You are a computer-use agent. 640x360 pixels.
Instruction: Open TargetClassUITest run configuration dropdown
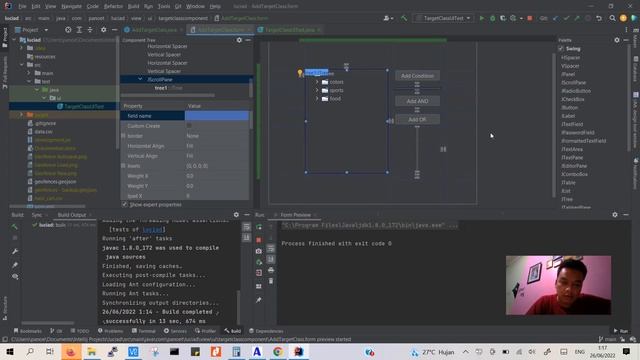pyautogui.click(x=444, y=18)
